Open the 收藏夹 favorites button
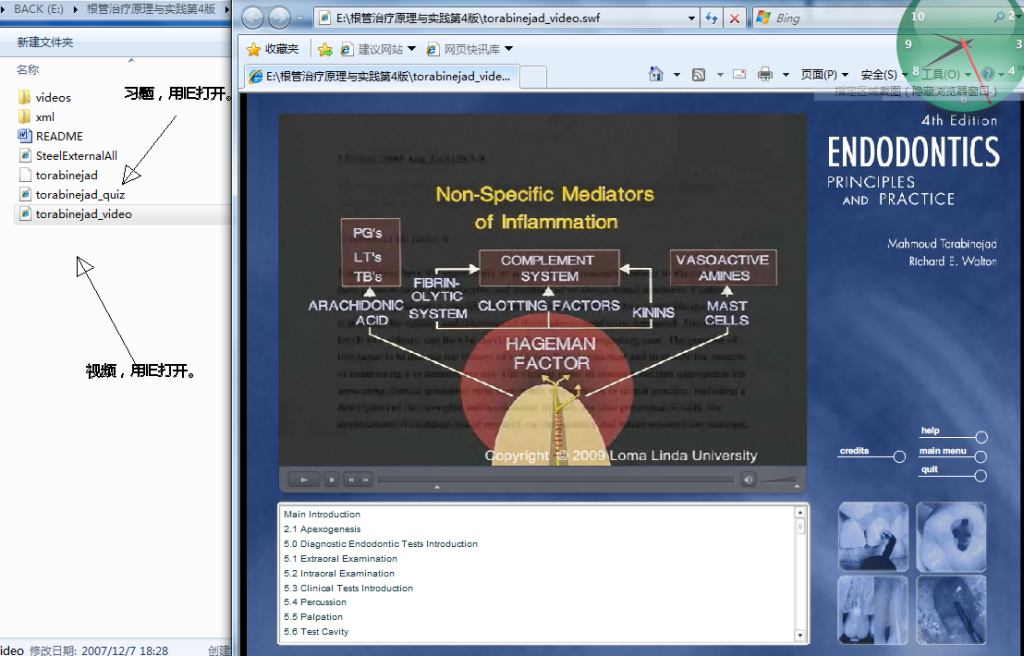 273,49
